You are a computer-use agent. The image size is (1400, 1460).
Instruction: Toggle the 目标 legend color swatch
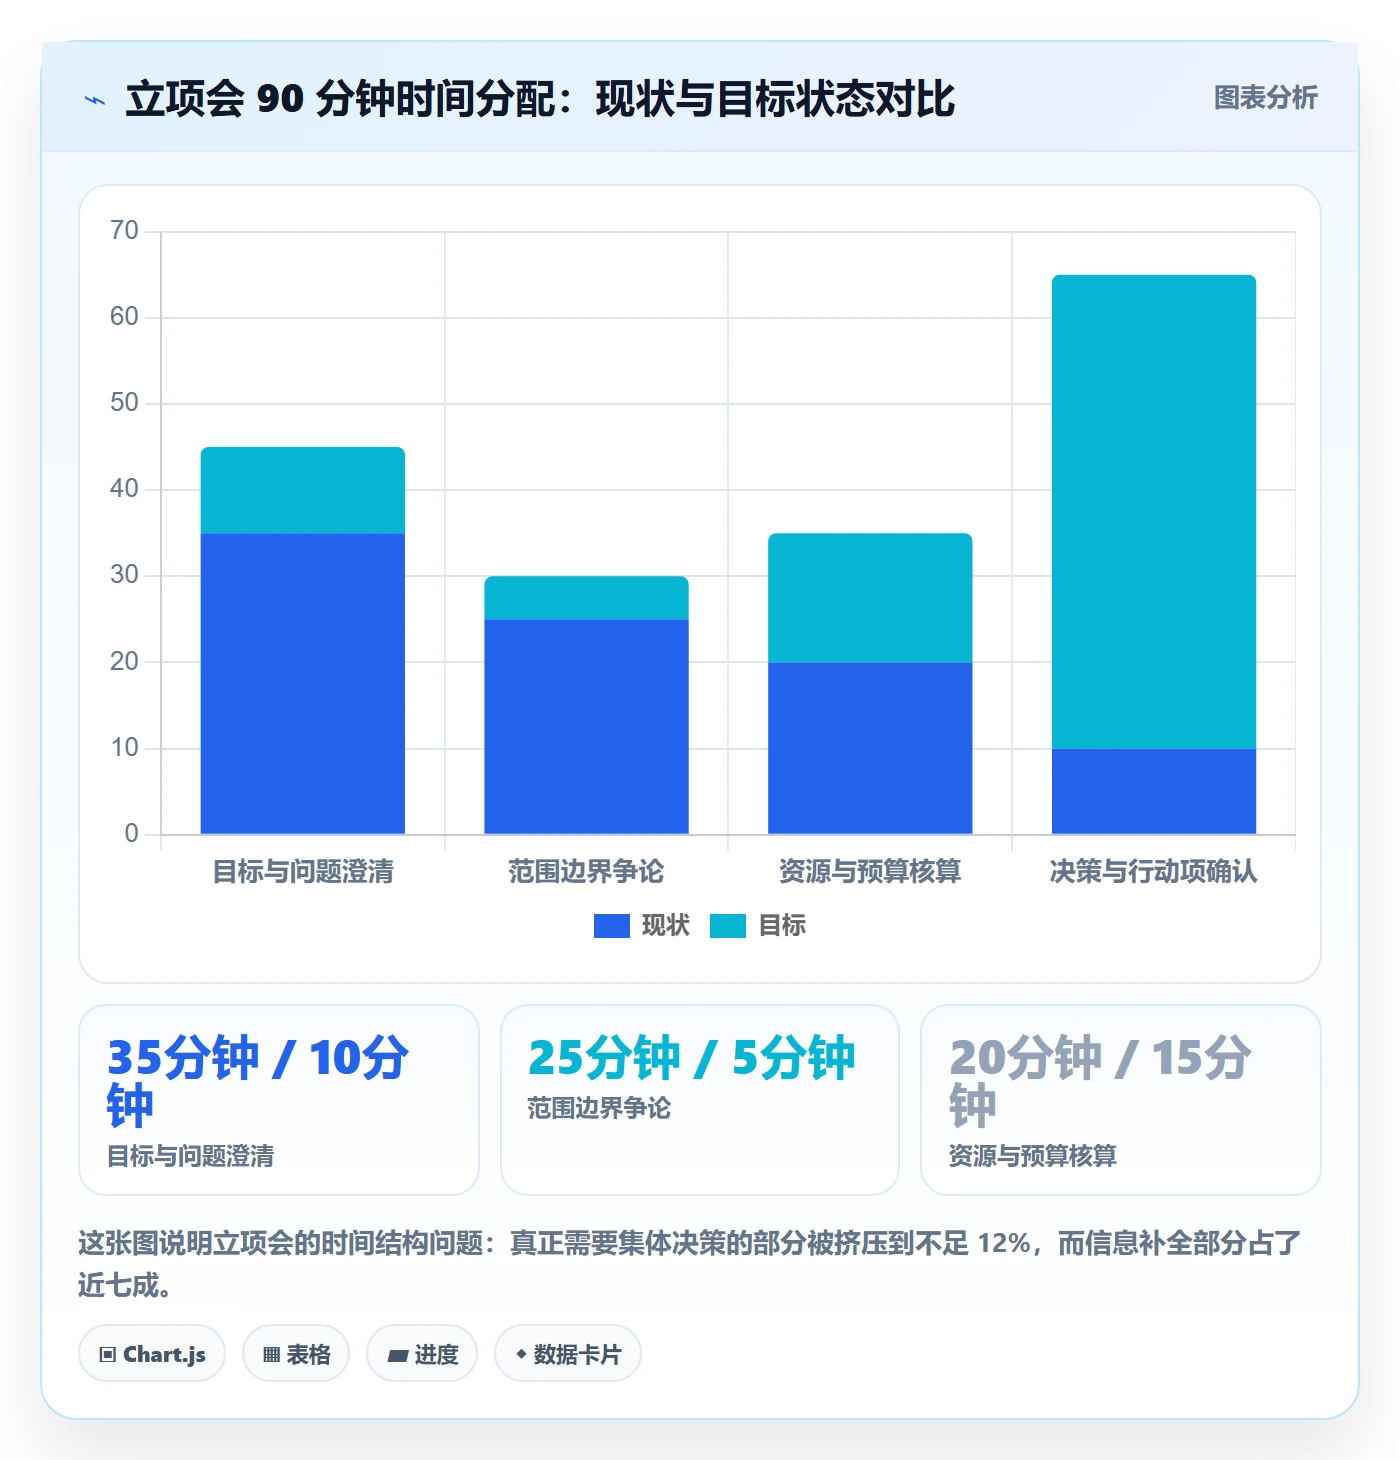728,926
